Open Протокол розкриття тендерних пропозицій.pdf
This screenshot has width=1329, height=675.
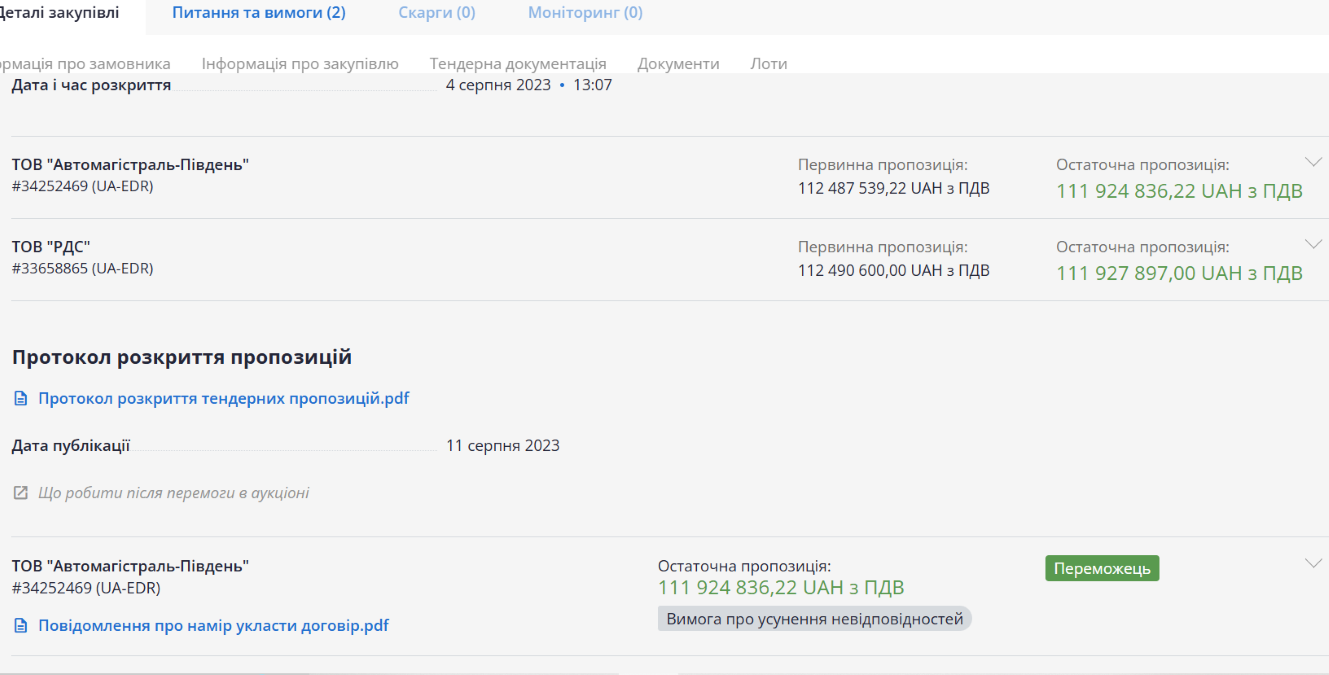[223, 399]
